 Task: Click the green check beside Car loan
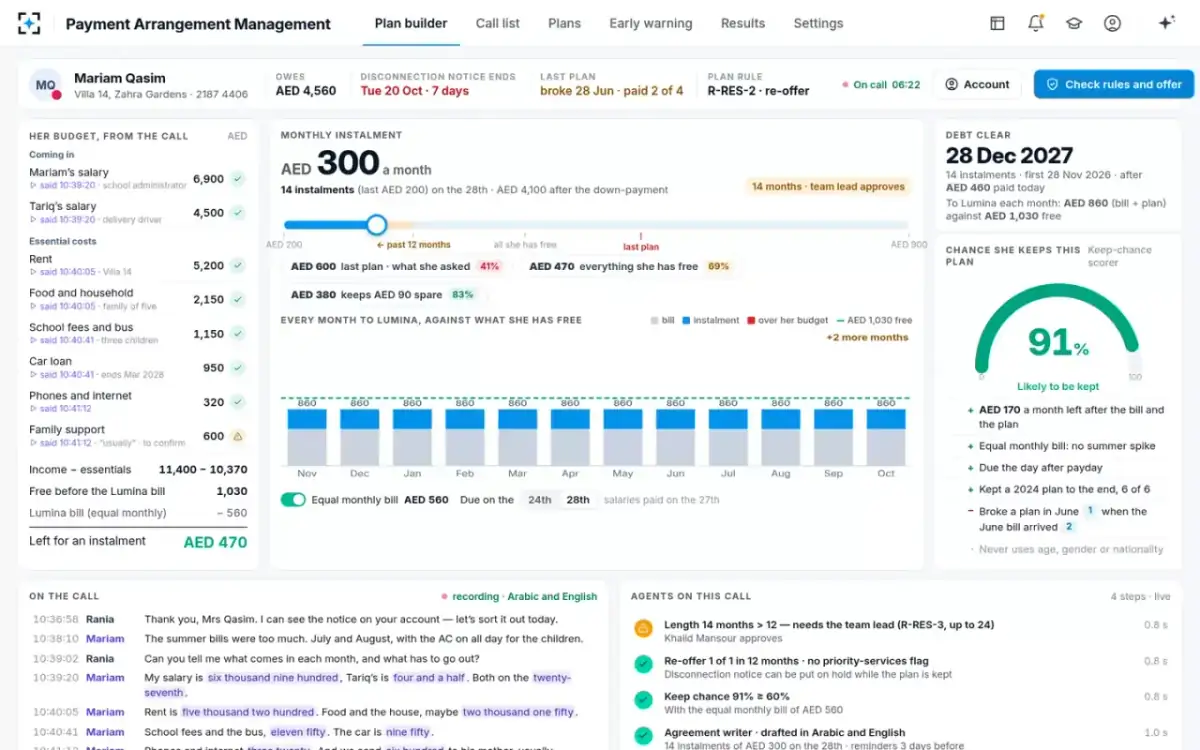(x=238, y=368)
